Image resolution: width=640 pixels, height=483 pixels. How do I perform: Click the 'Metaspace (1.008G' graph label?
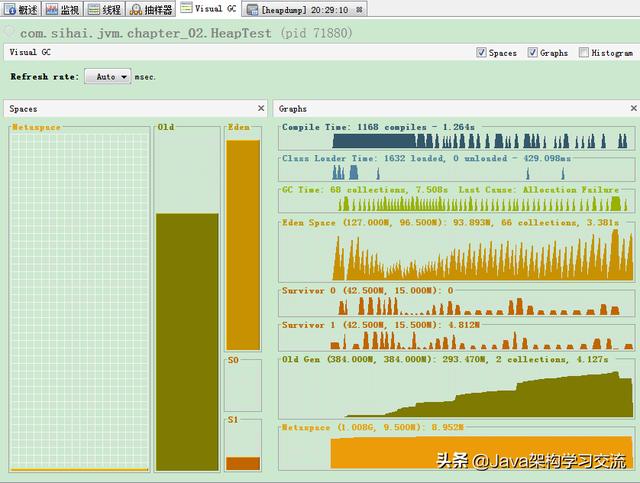pos(329,427)
